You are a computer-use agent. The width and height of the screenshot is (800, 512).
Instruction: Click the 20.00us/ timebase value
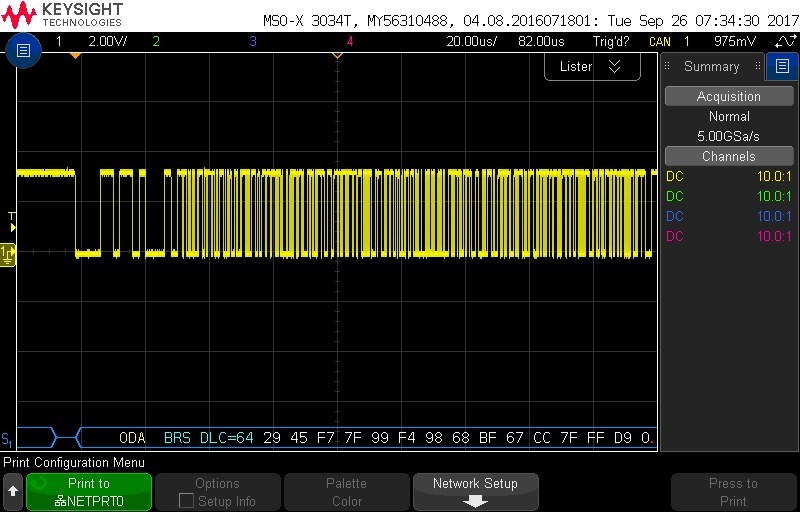[471, 41]
